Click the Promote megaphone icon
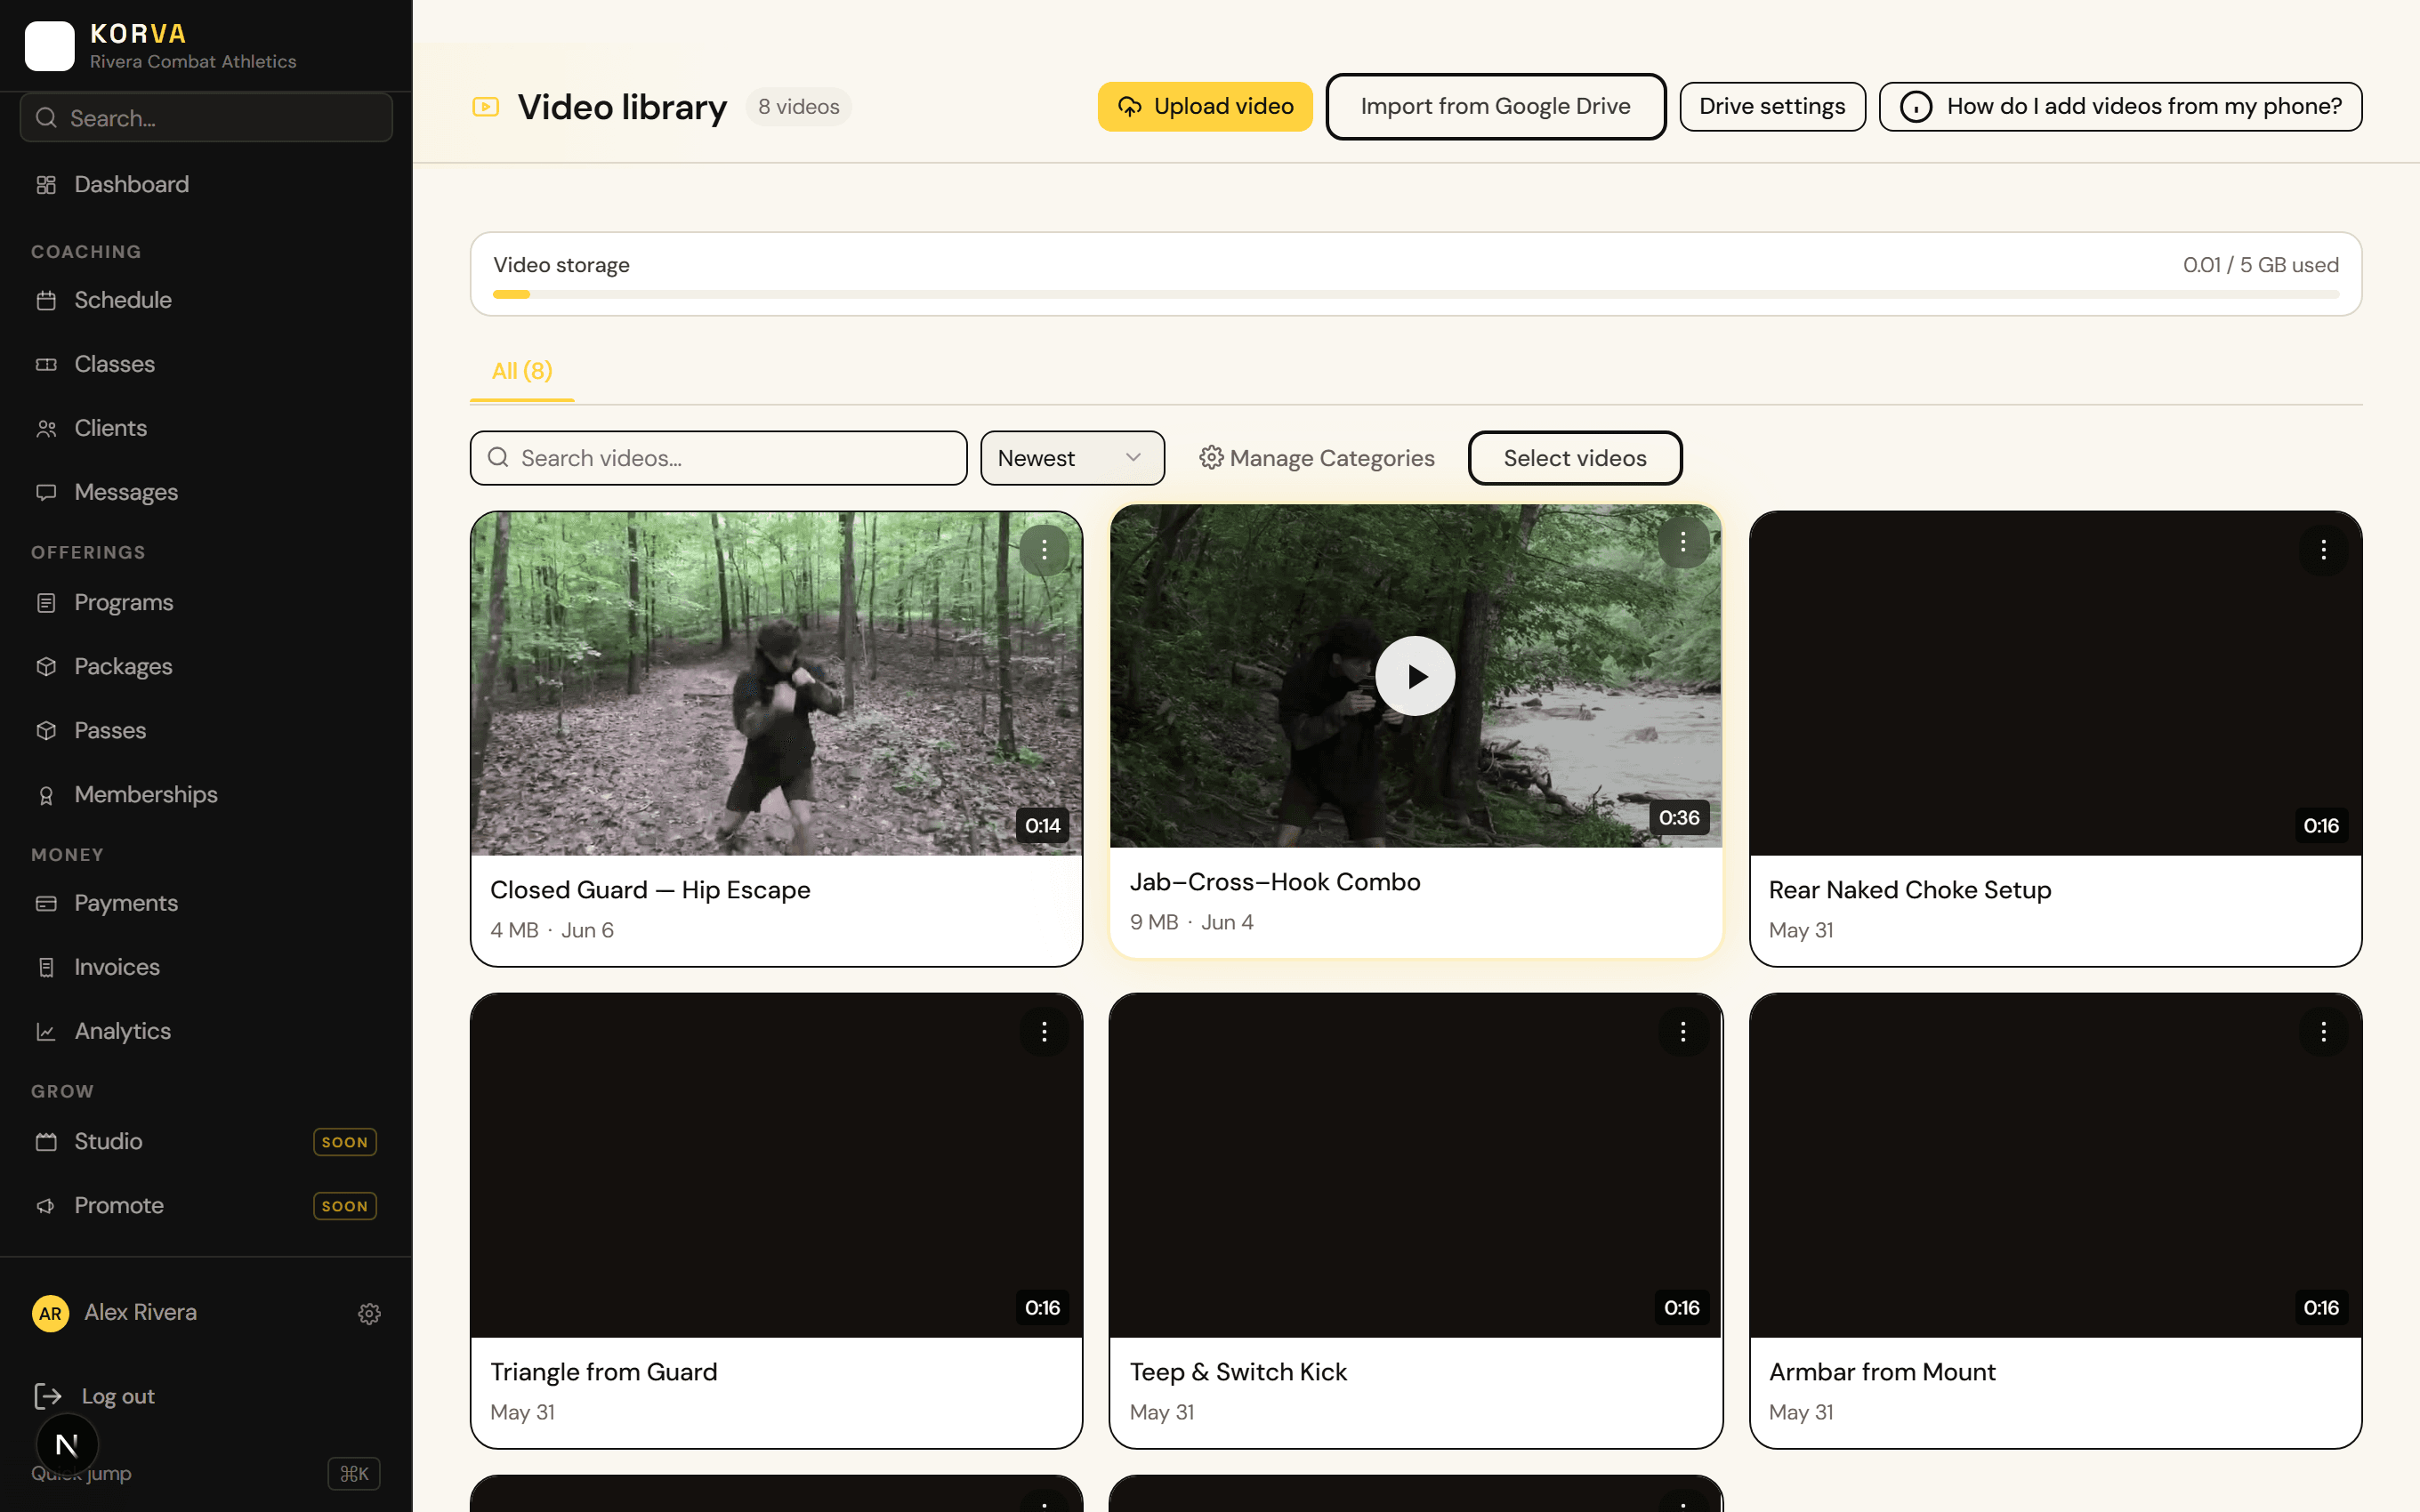The image size is (2420, 1512). coord(46,1205)
